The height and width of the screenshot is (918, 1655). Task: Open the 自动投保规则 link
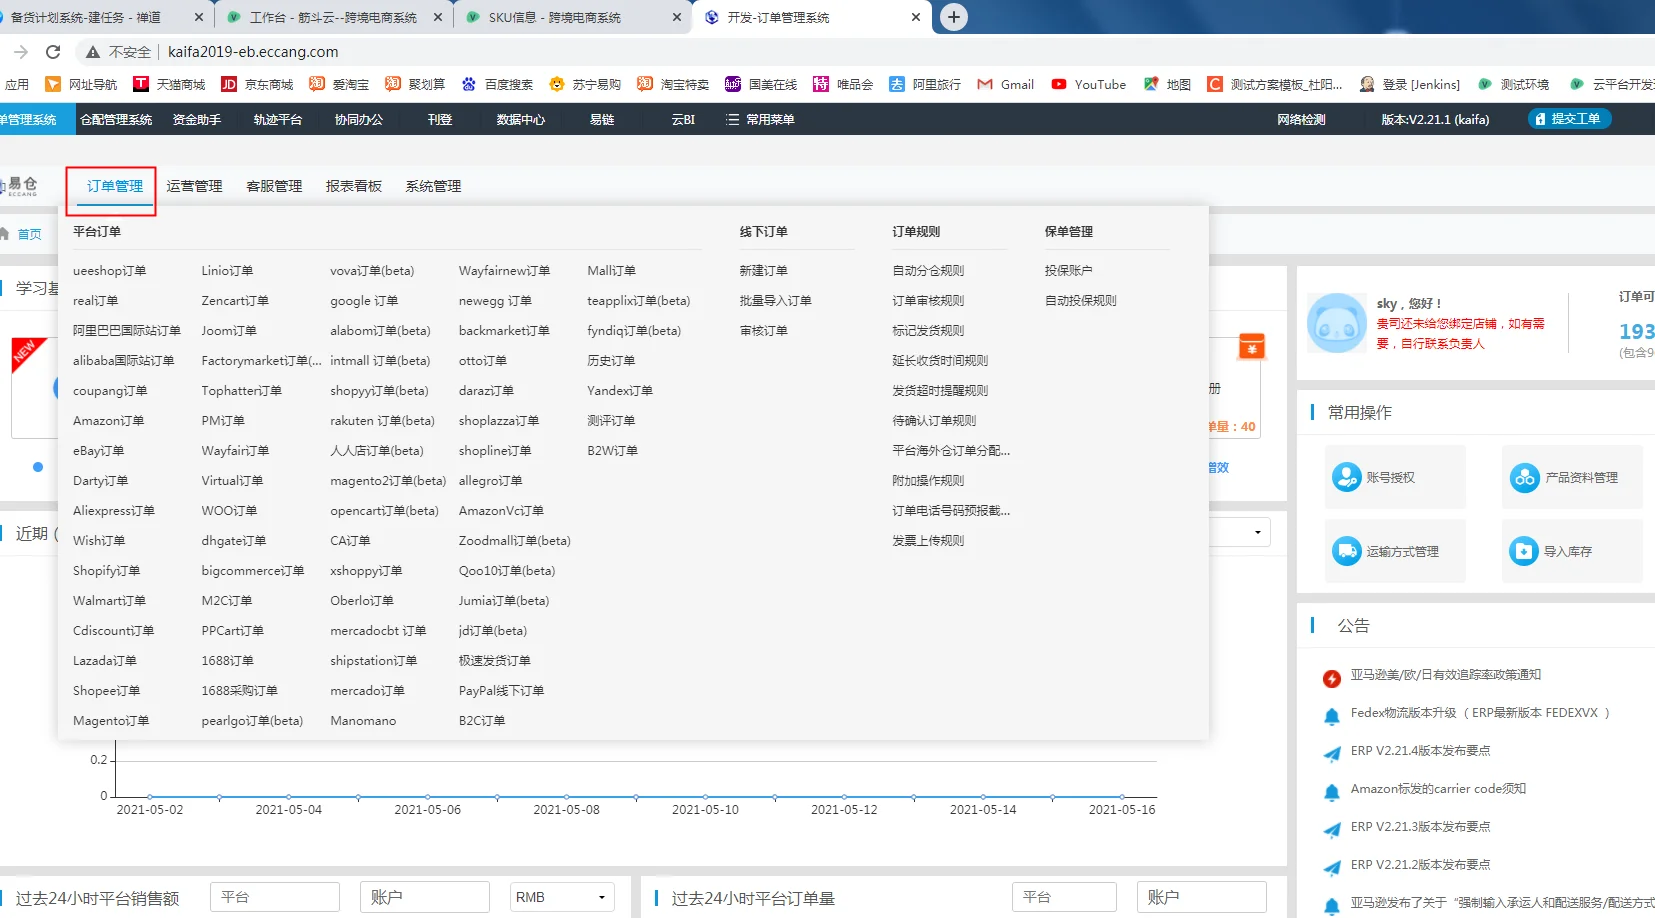tap(1080, 301)
